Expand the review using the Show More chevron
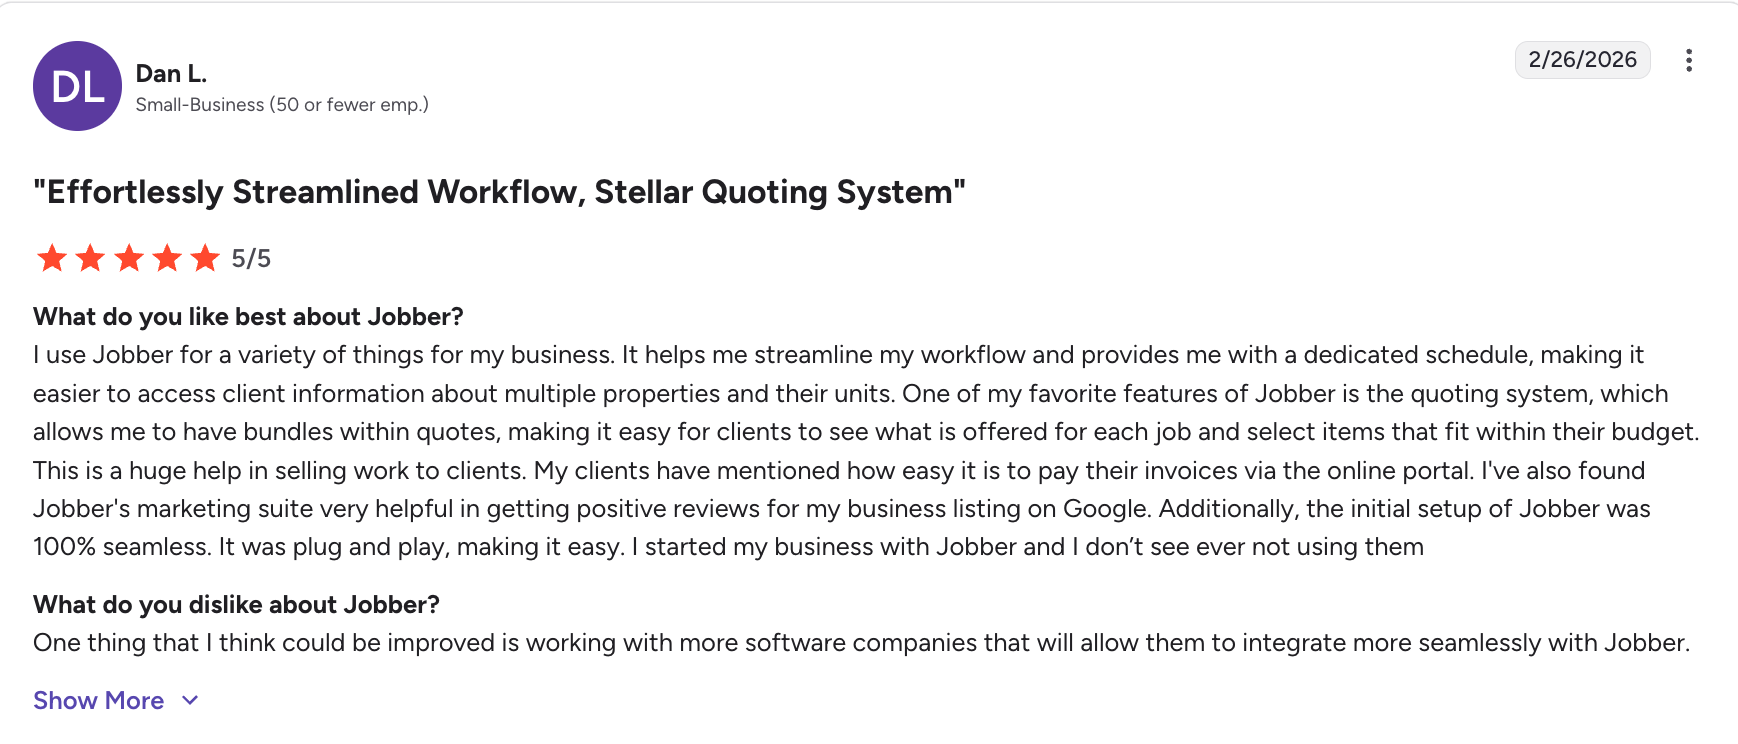The image size is (1738, 744). [x=190, y=700]
